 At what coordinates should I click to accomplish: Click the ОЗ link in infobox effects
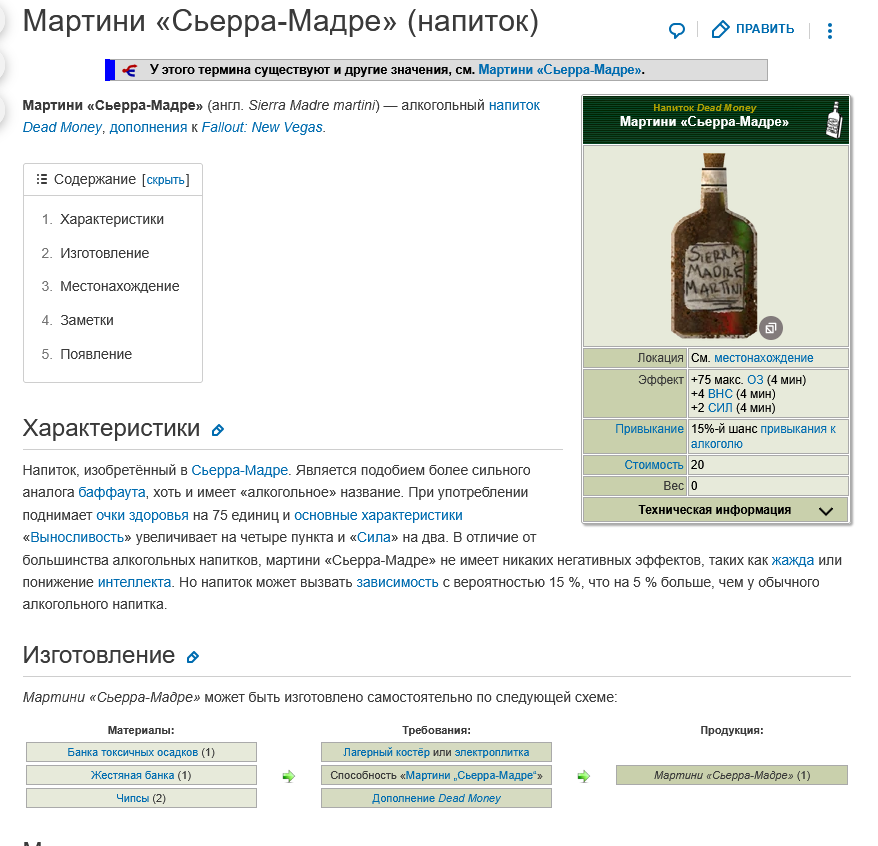click(755, 380)
